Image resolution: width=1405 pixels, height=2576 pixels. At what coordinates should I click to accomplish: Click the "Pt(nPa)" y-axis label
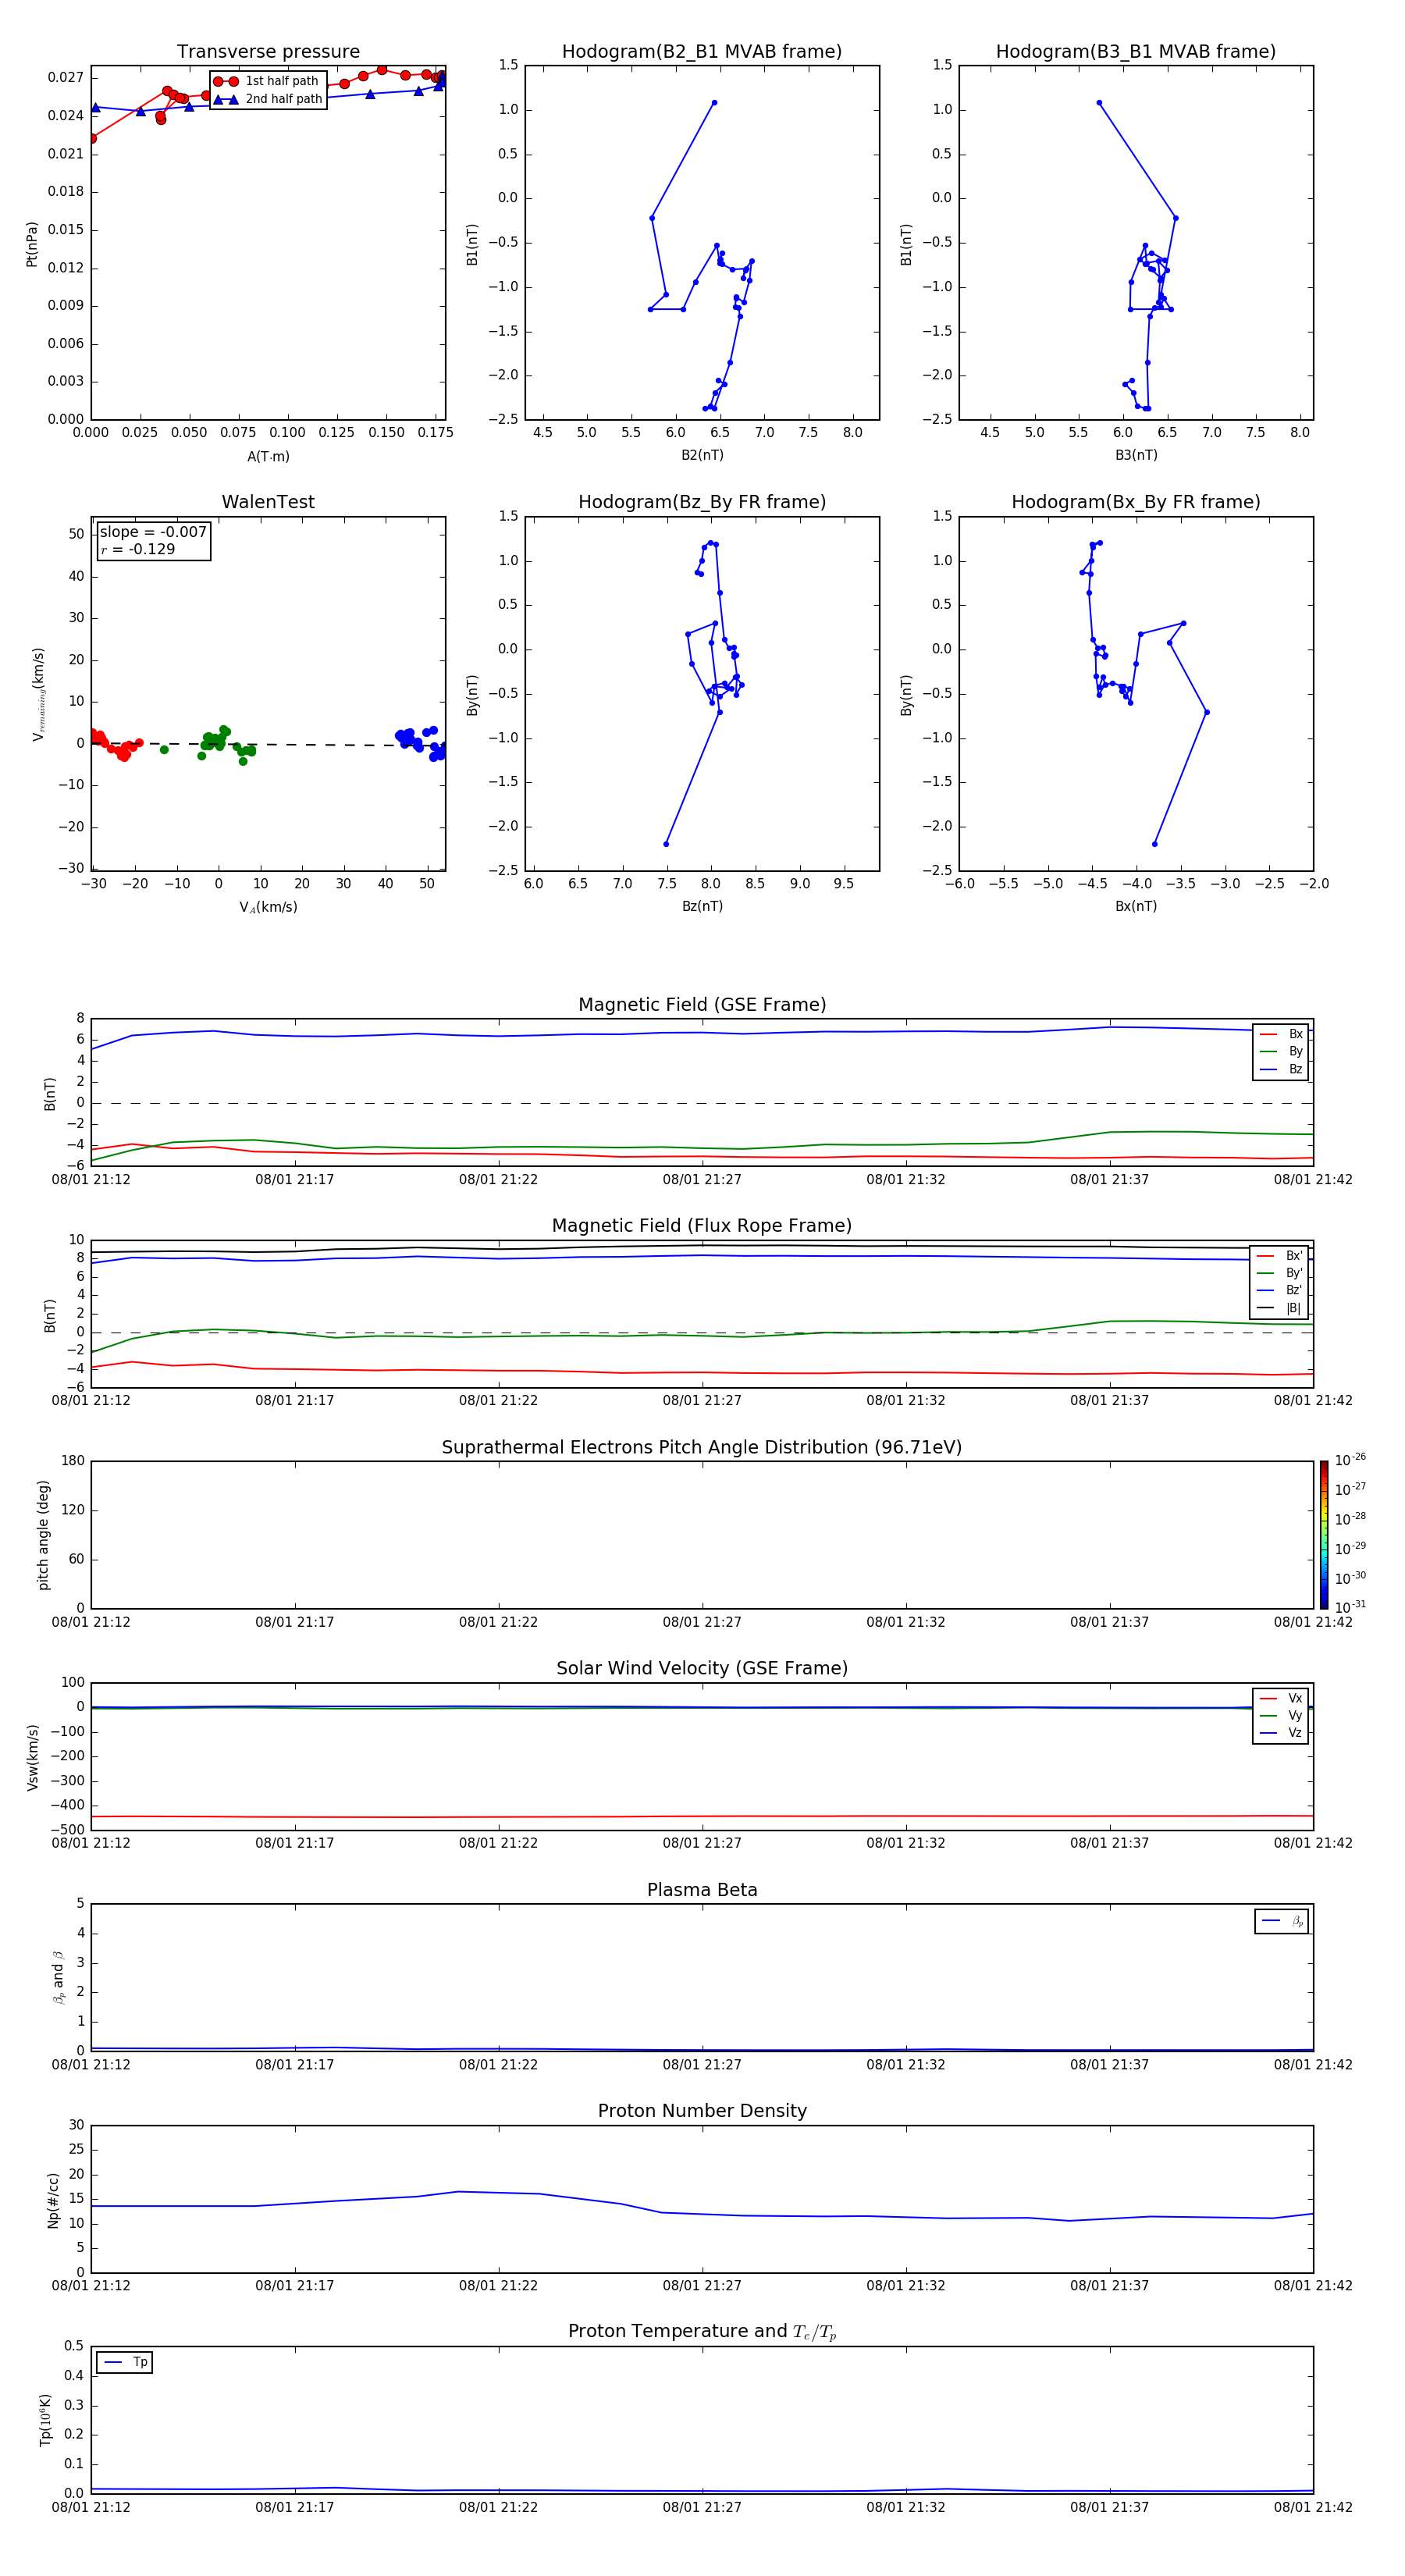(31, 243)
